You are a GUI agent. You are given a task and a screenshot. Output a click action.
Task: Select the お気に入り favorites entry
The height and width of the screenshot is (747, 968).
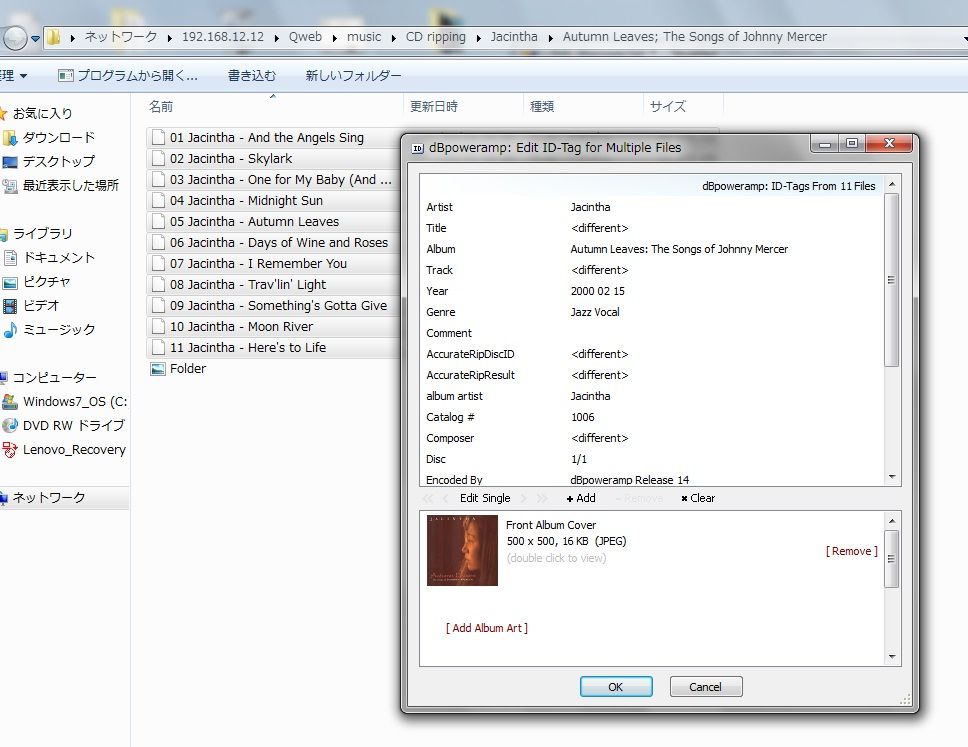tap(42, 114)
